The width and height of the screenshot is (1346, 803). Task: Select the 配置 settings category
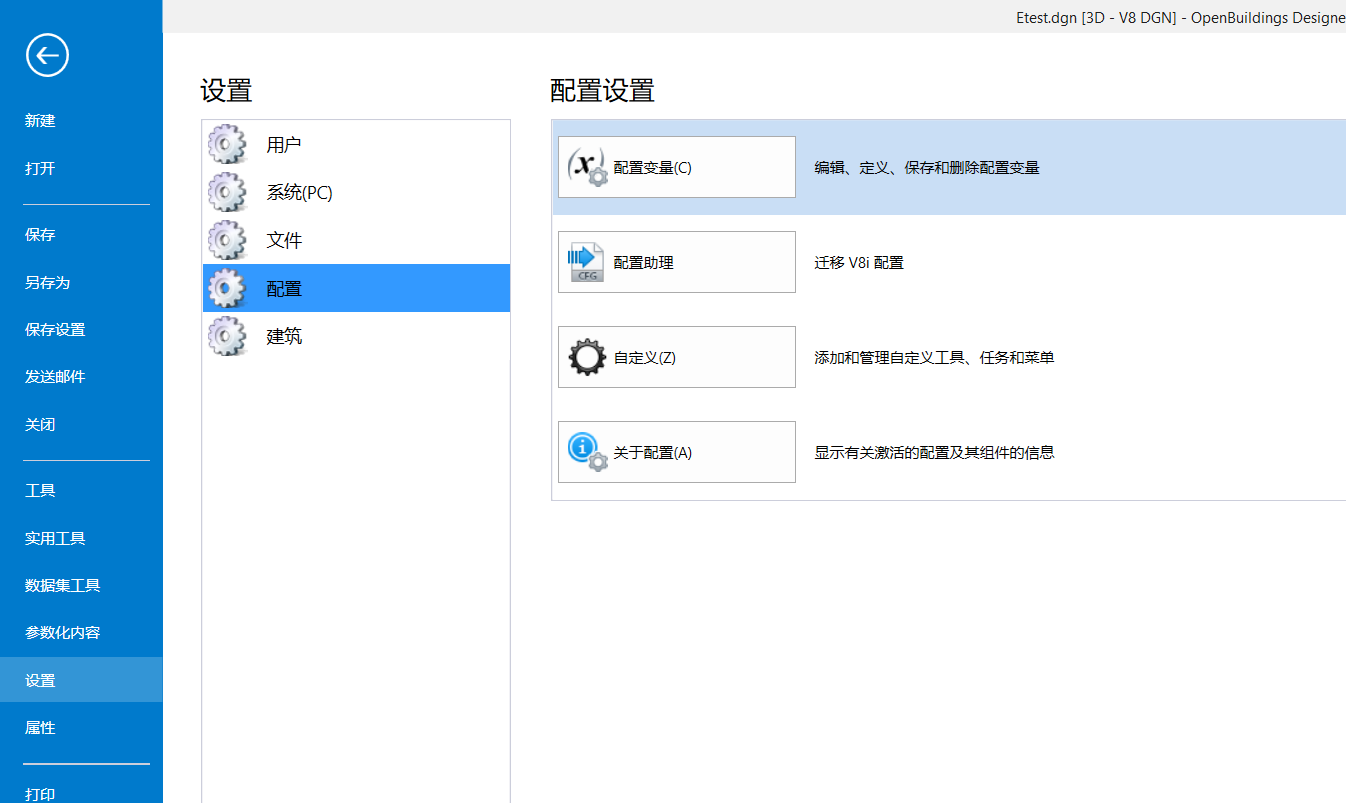click(284, 289)
